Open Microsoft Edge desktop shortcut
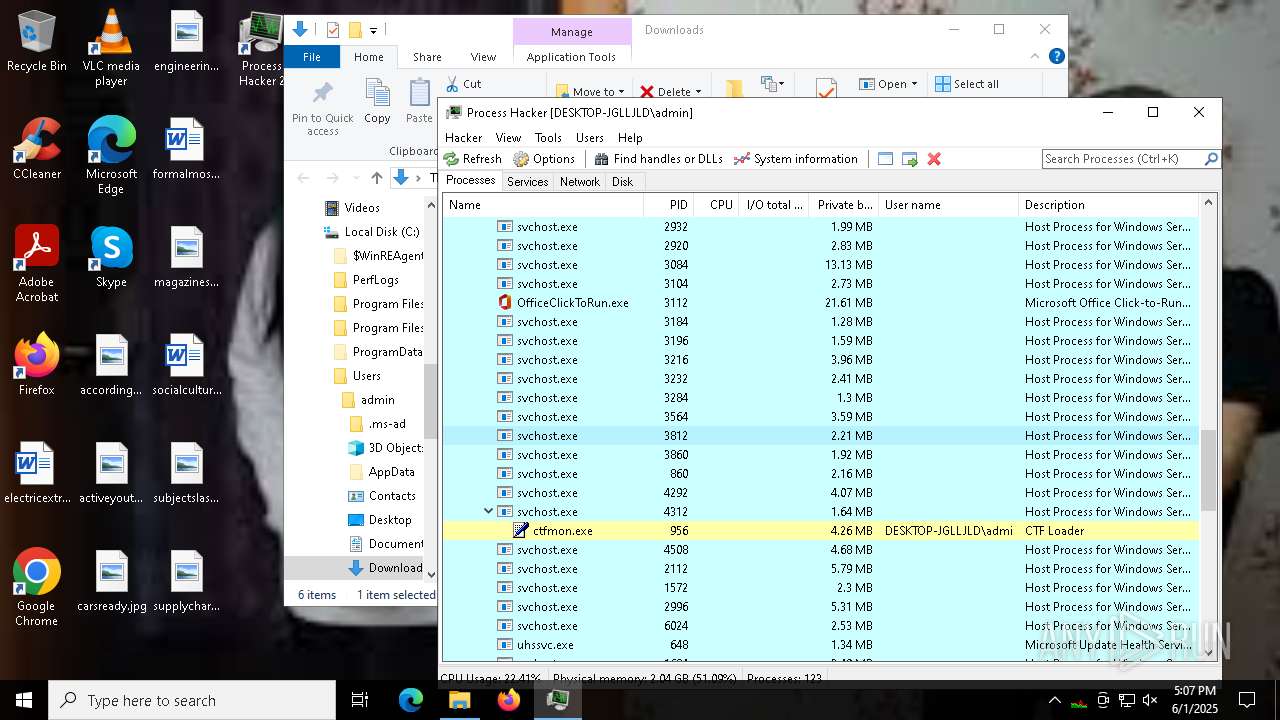1280x720 pixels. tap(111, 156)
